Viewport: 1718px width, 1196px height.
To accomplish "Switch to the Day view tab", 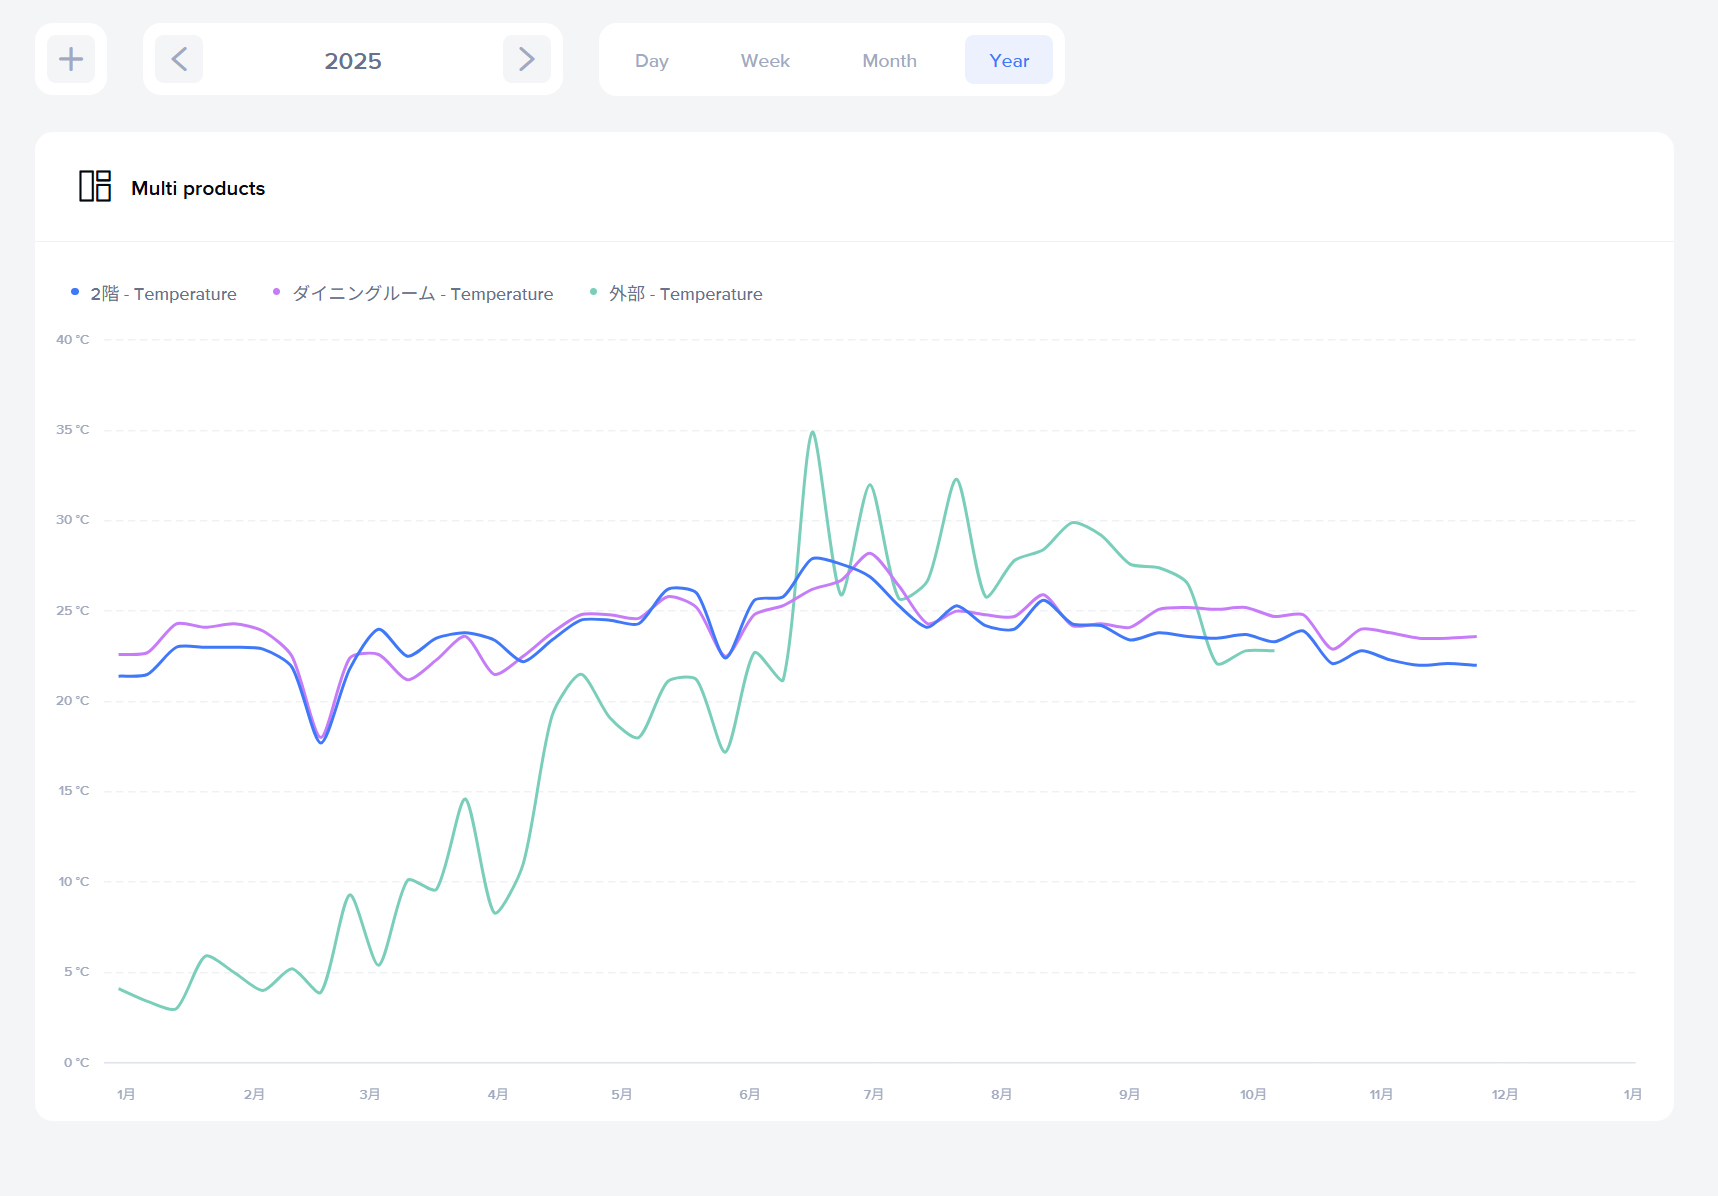I will (x=651, y=61).
